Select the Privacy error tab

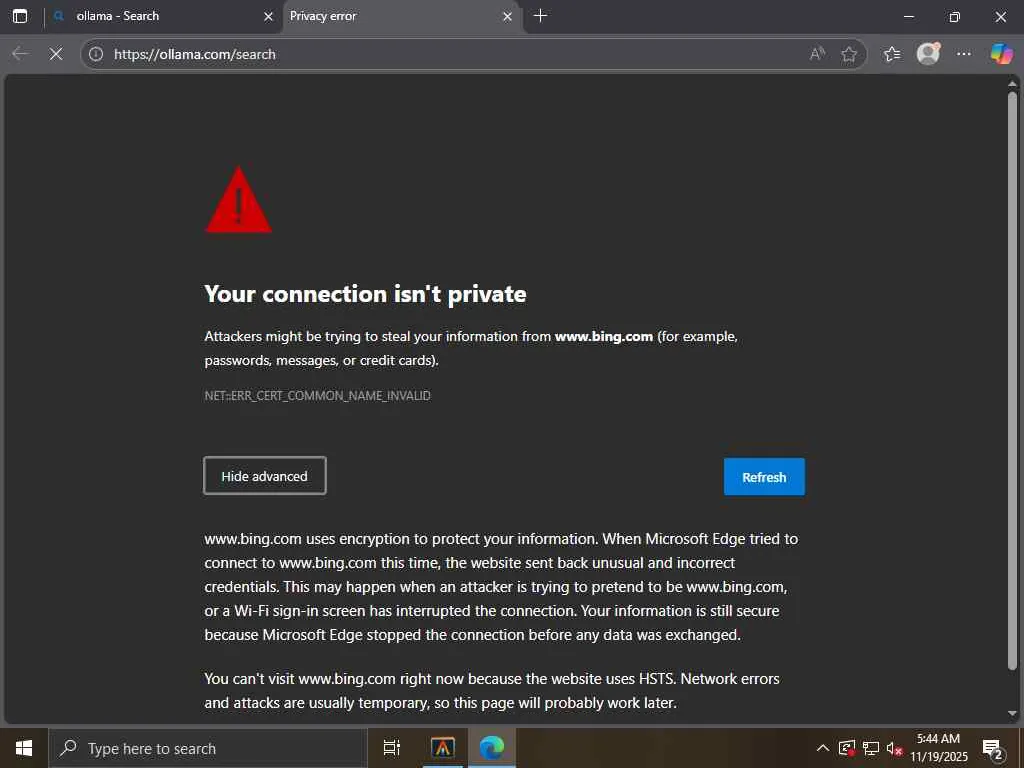(x=402, y=16)
